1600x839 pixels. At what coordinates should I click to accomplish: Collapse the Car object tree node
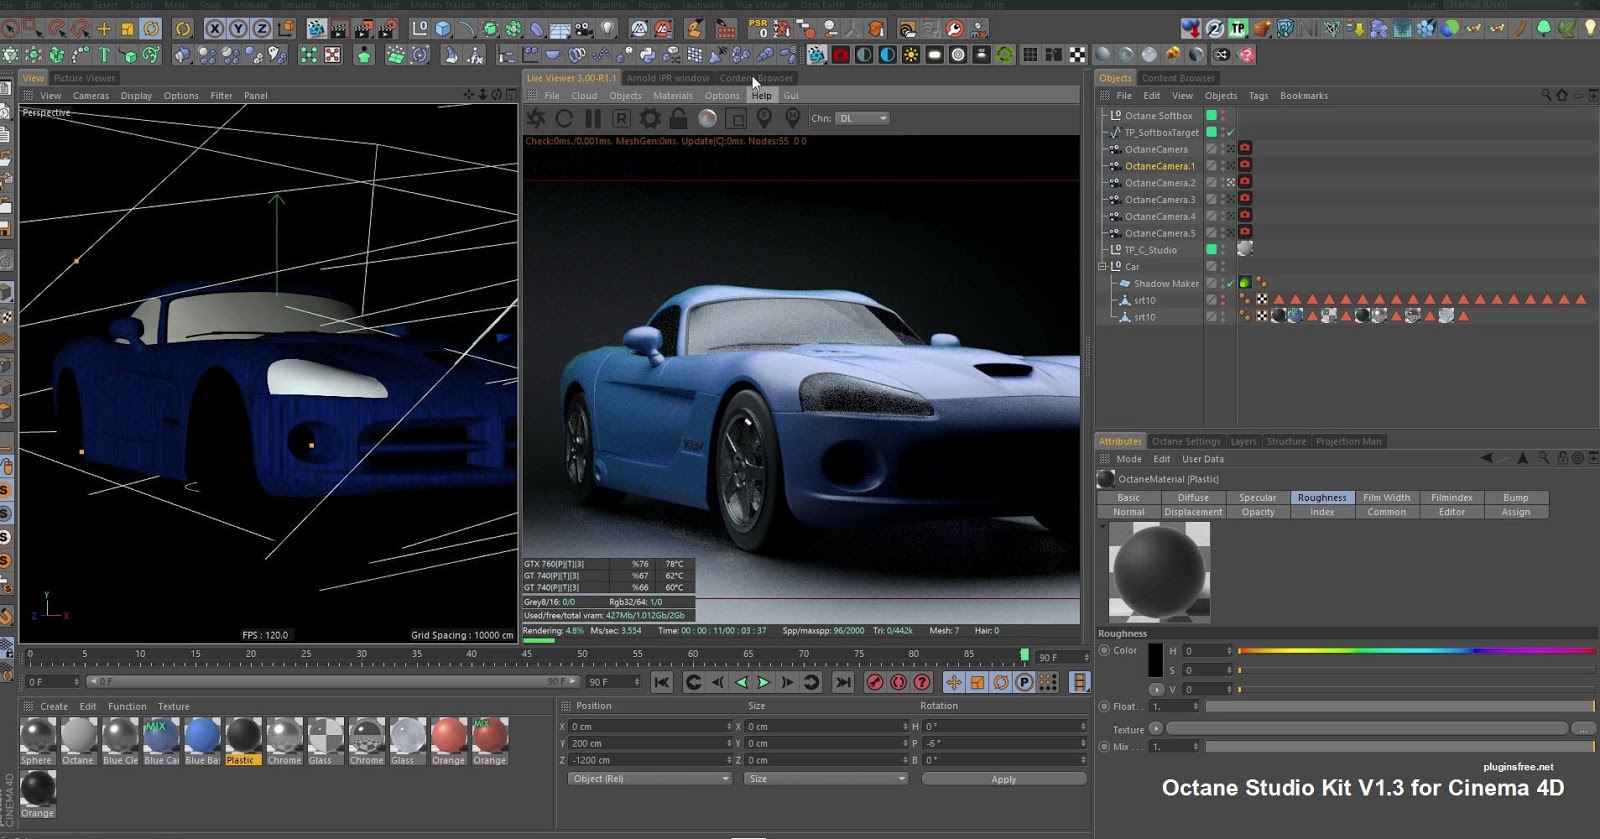pos(1103,267)
